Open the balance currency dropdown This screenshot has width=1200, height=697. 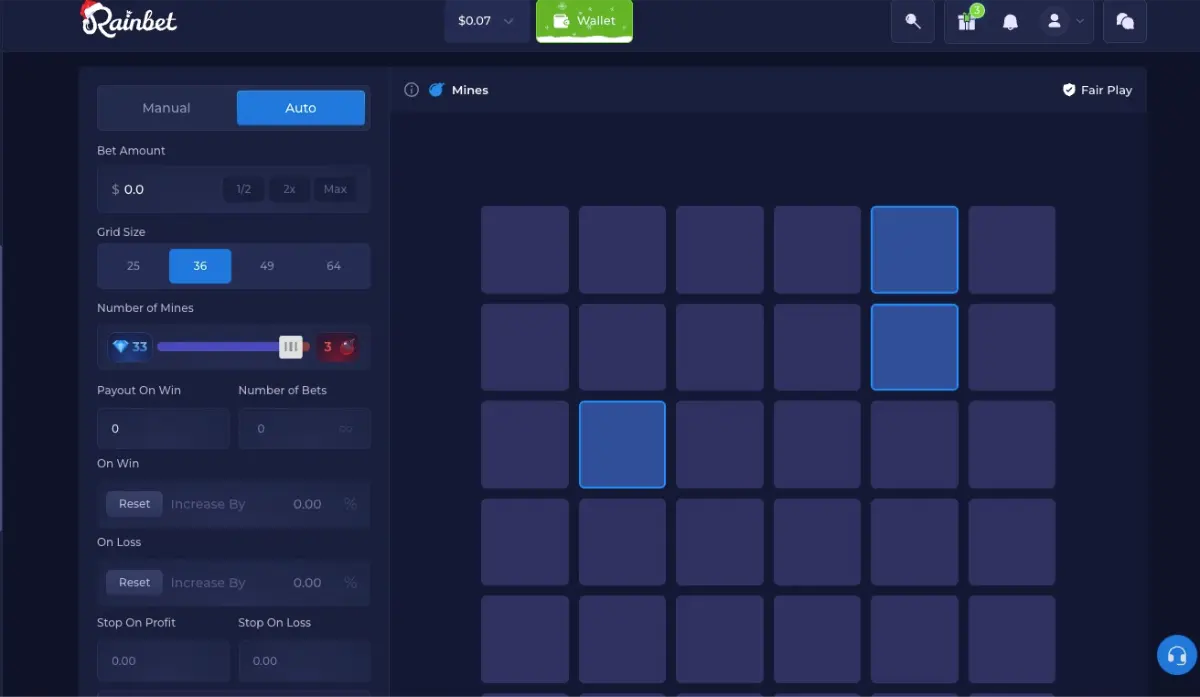tap(487, 20)
